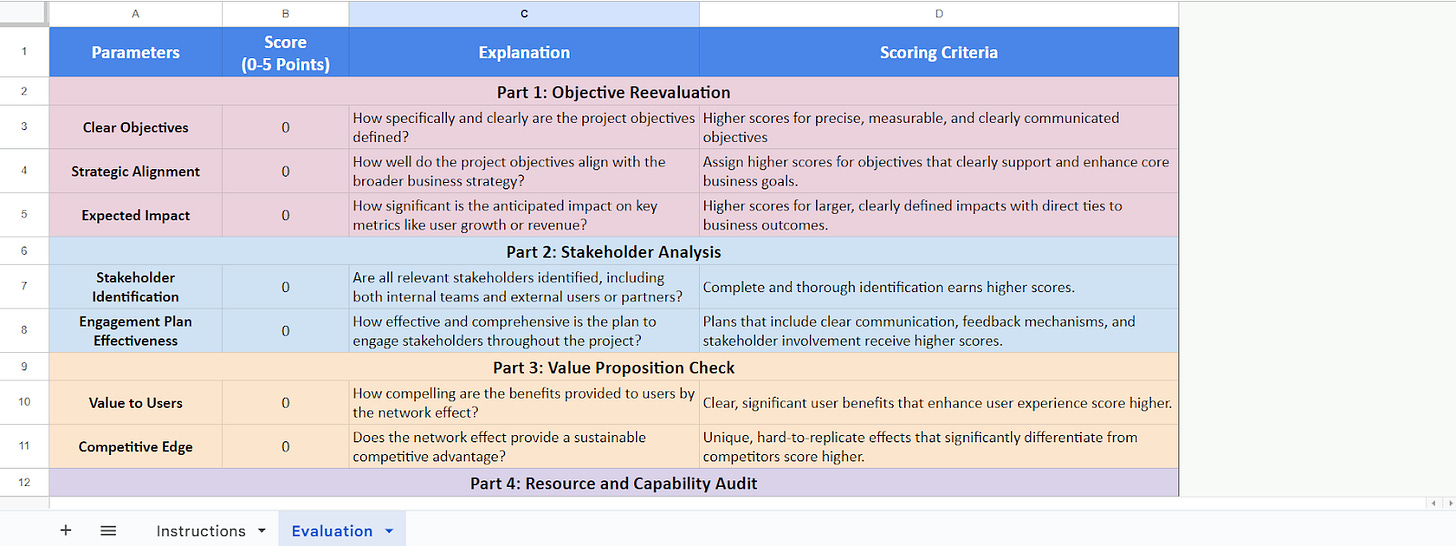The height and width of the screenshot is (546, 1456).
Task: Click explanation about sustainable competitive advantage
Action: pos(524,447)
